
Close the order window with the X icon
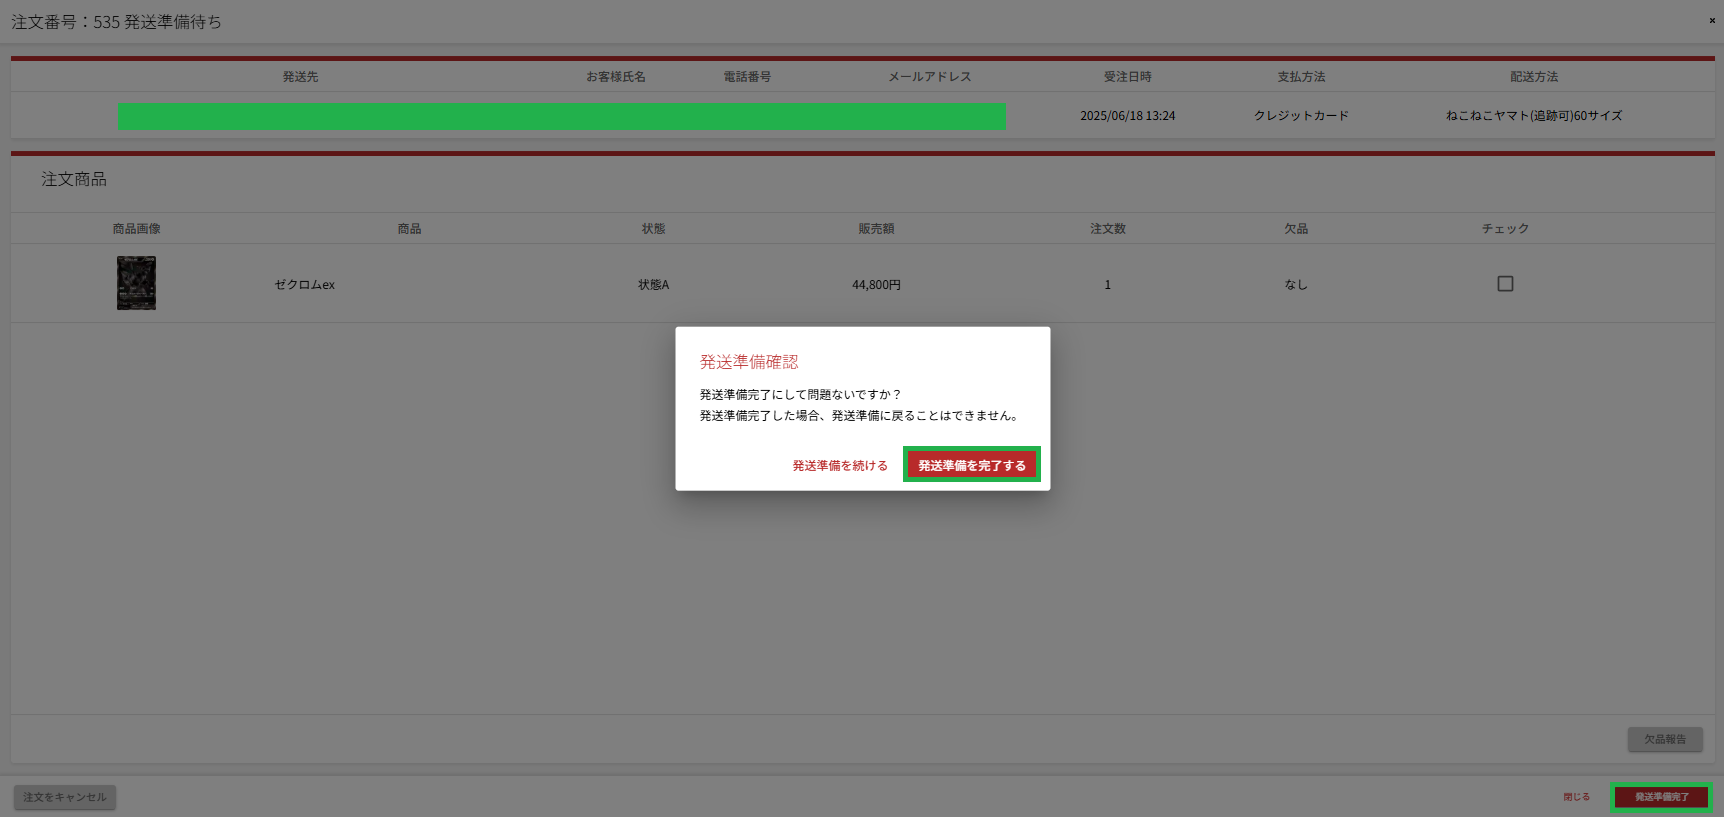pyautogui.click(x=1711, y=20)
